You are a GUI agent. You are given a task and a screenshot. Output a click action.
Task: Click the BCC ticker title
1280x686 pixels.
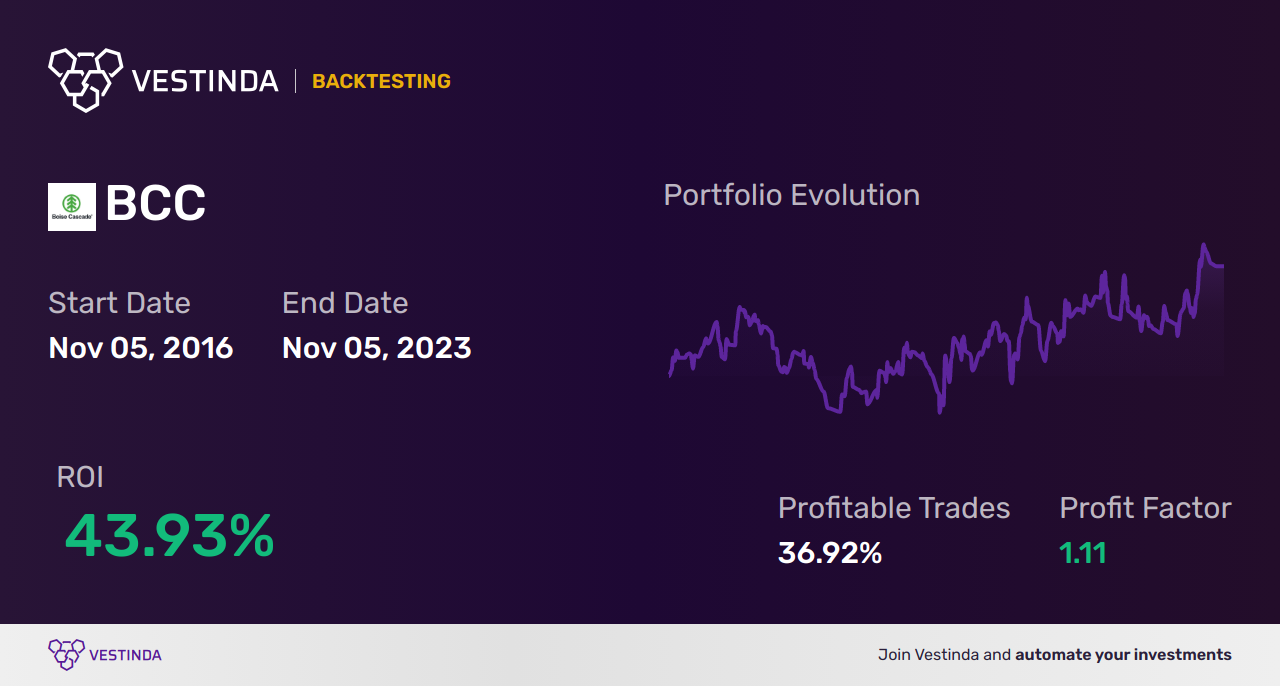point(155,205)
